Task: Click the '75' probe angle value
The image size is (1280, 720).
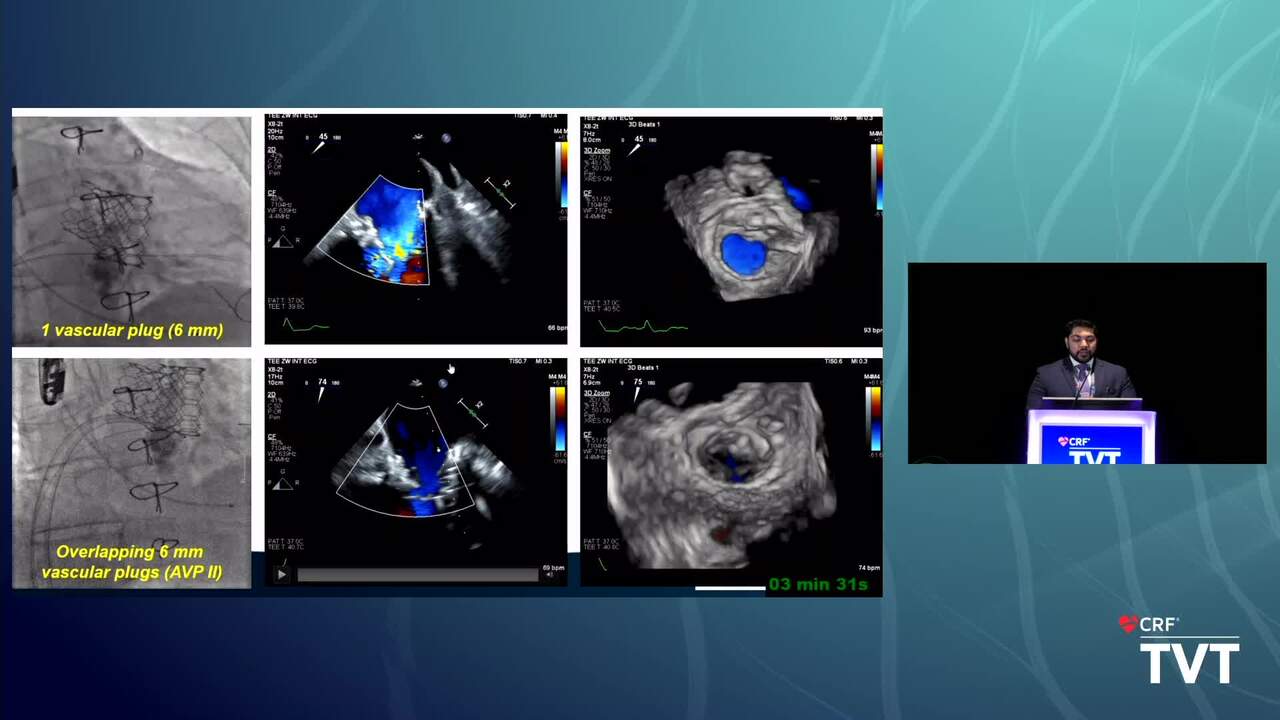Action: coord(638,381)
